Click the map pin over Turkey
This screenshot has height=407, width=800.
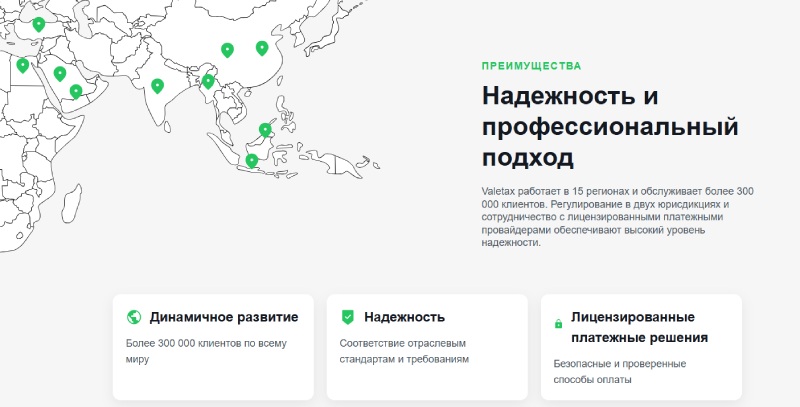tap(39, 24)
